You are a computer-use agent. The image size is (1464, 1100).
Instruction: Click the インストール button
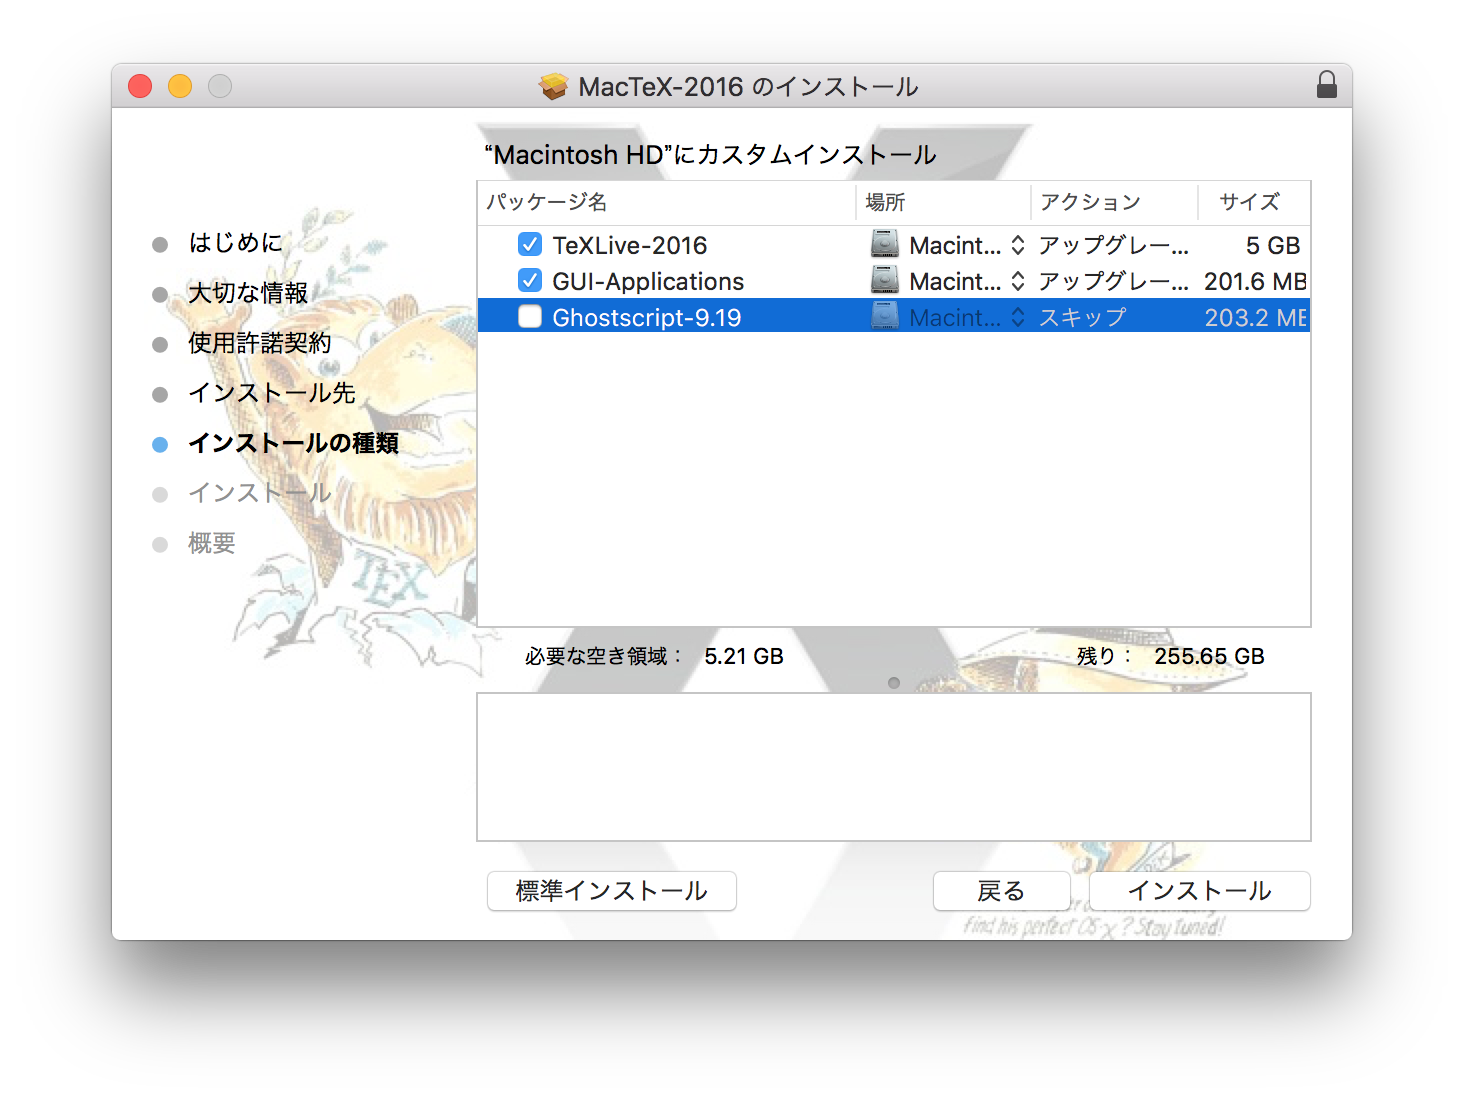[x=1200, y=891]
